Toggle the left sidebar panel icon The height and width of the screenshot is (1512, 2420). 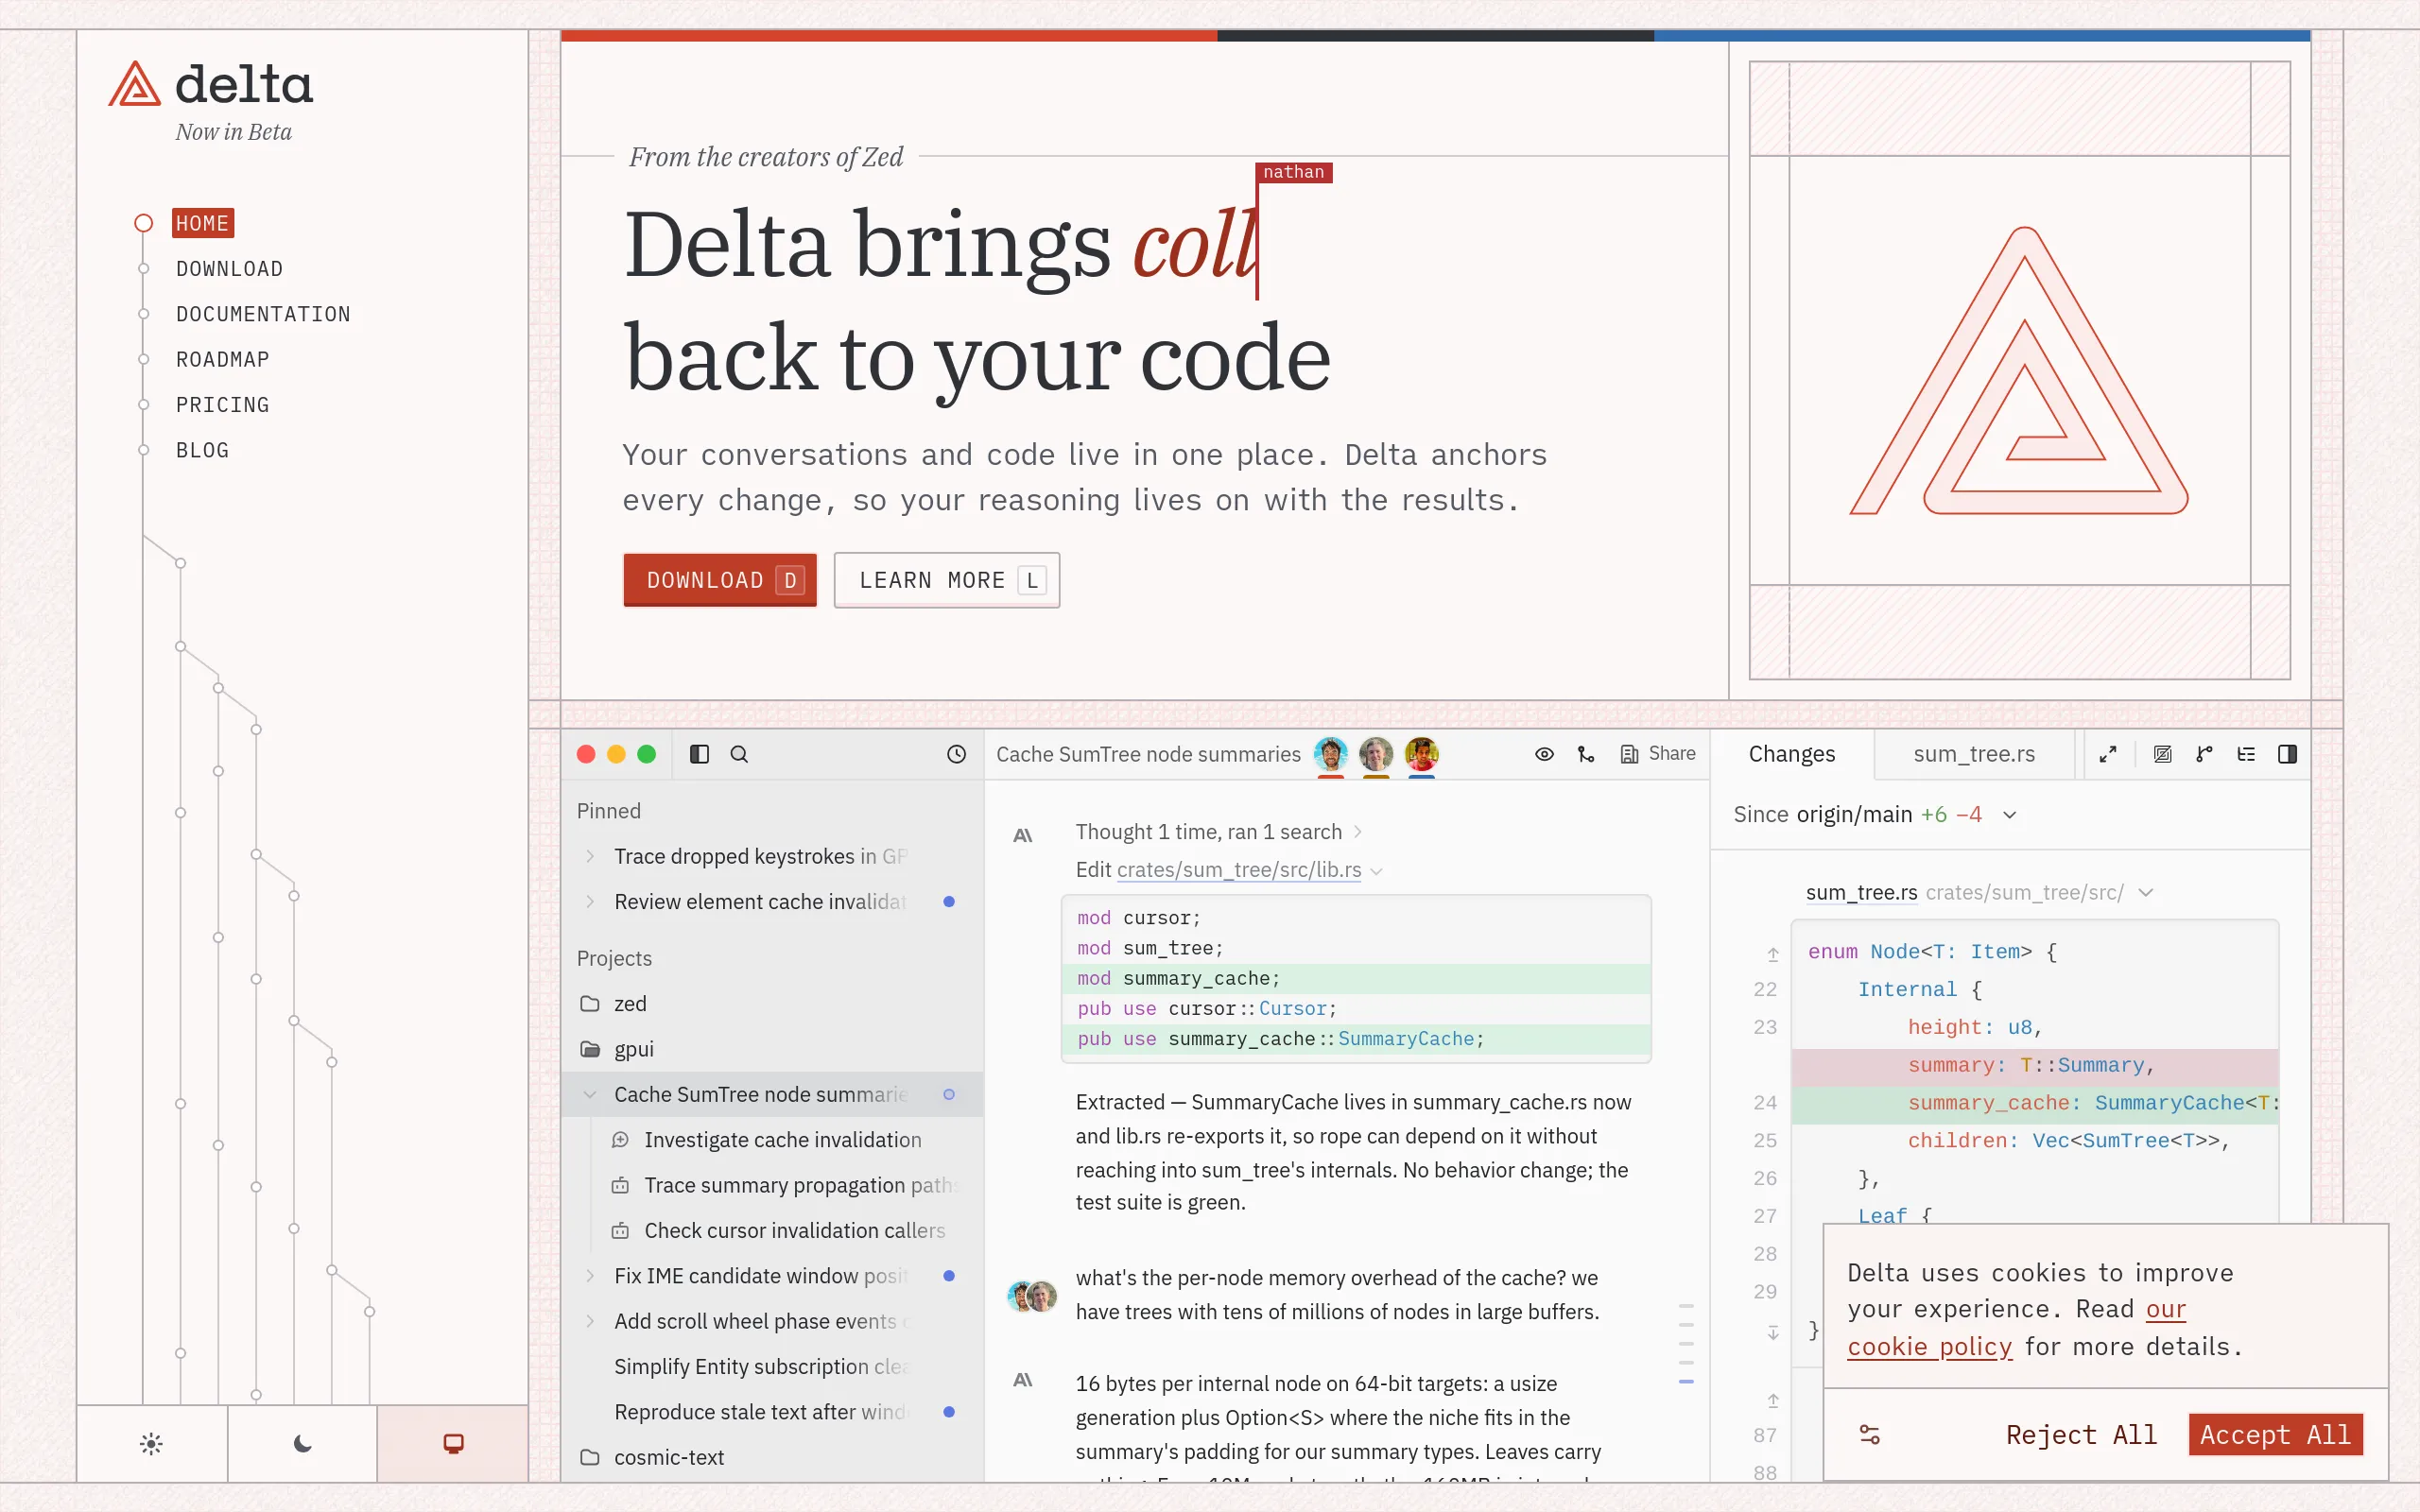(699, 754)
